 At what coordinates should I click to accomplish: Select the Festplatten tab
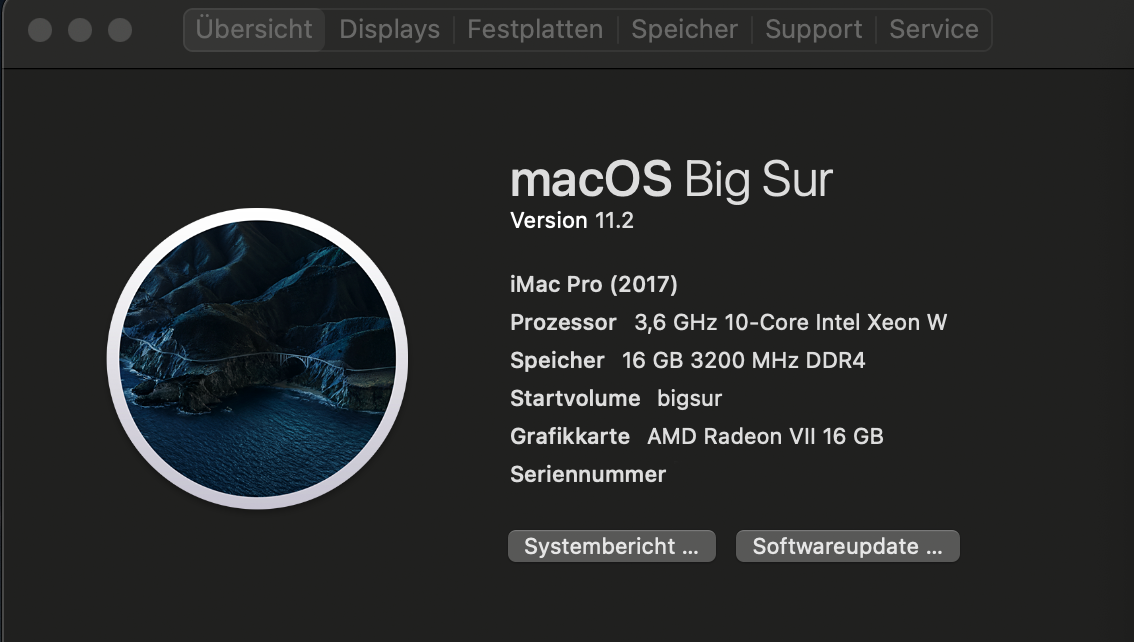pos(535,30)
